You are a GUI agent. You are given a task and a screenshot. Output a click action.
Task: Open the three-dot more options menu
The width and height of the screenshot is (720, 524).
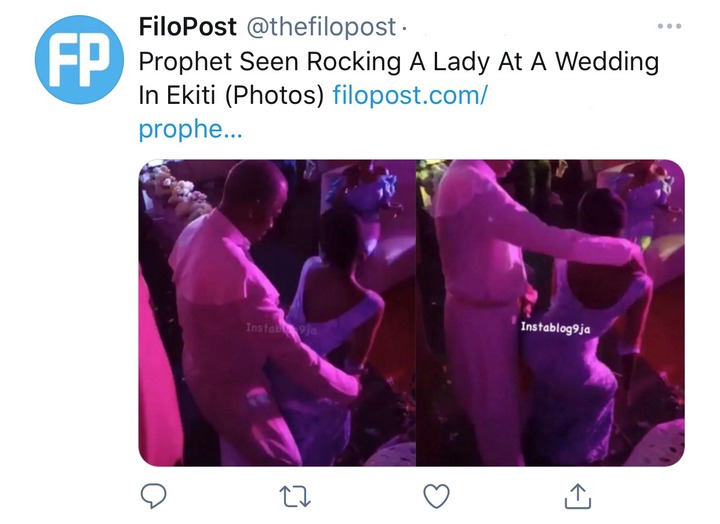tap(669, 26)
